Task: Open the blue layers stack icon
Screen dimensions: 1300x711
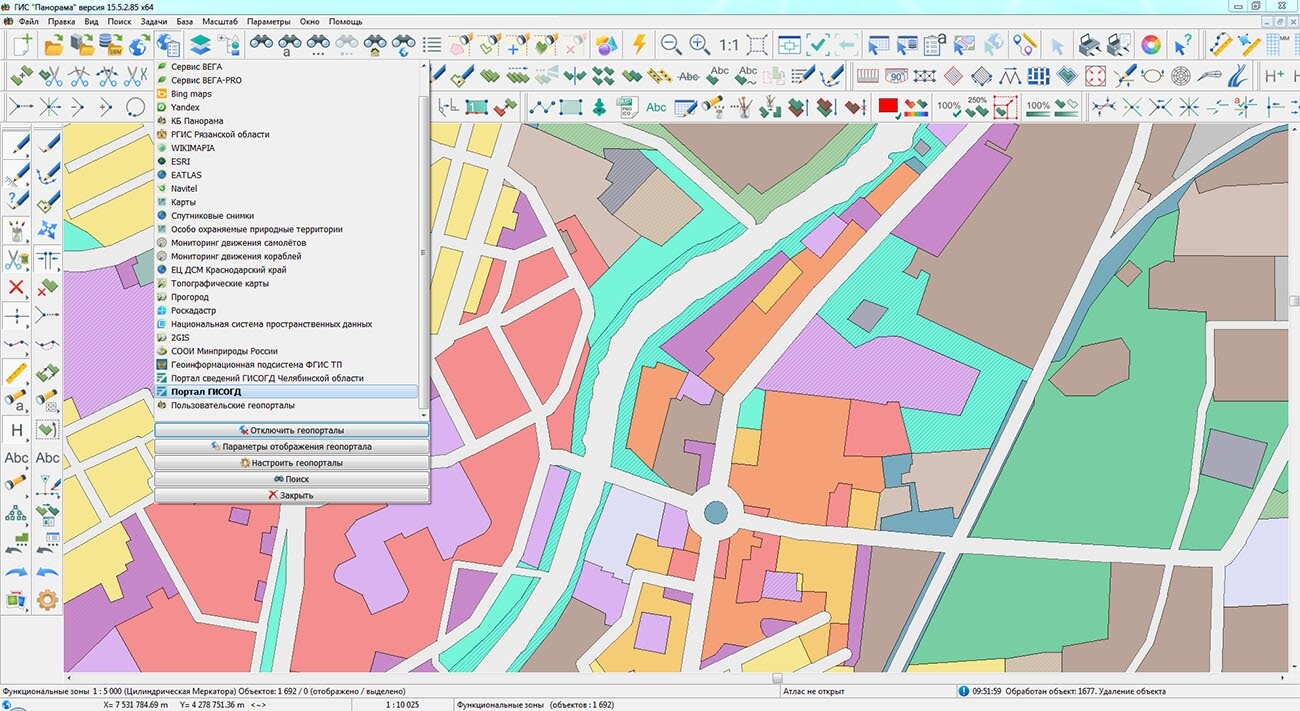Action: [x=200, y=45]
